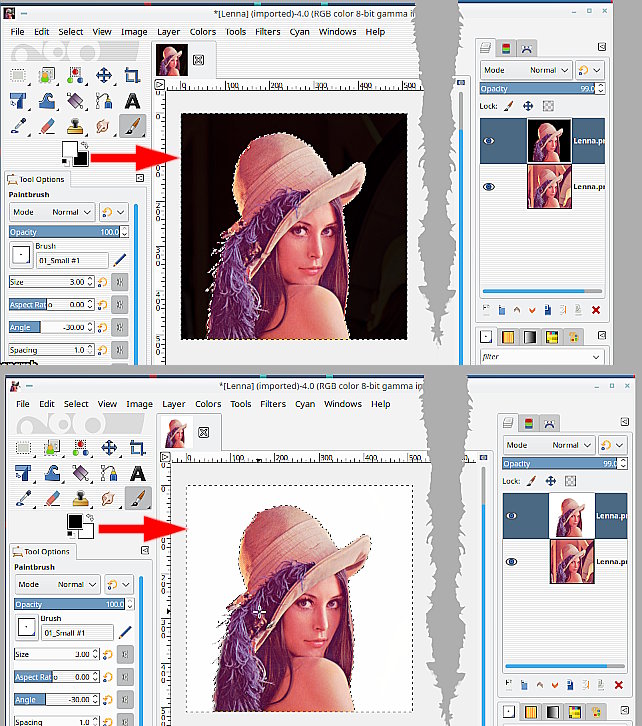Select Rectangle Select tool in black-background window
Image resolution: width=642 pixels, height=726 pixels.
(18, 75)
